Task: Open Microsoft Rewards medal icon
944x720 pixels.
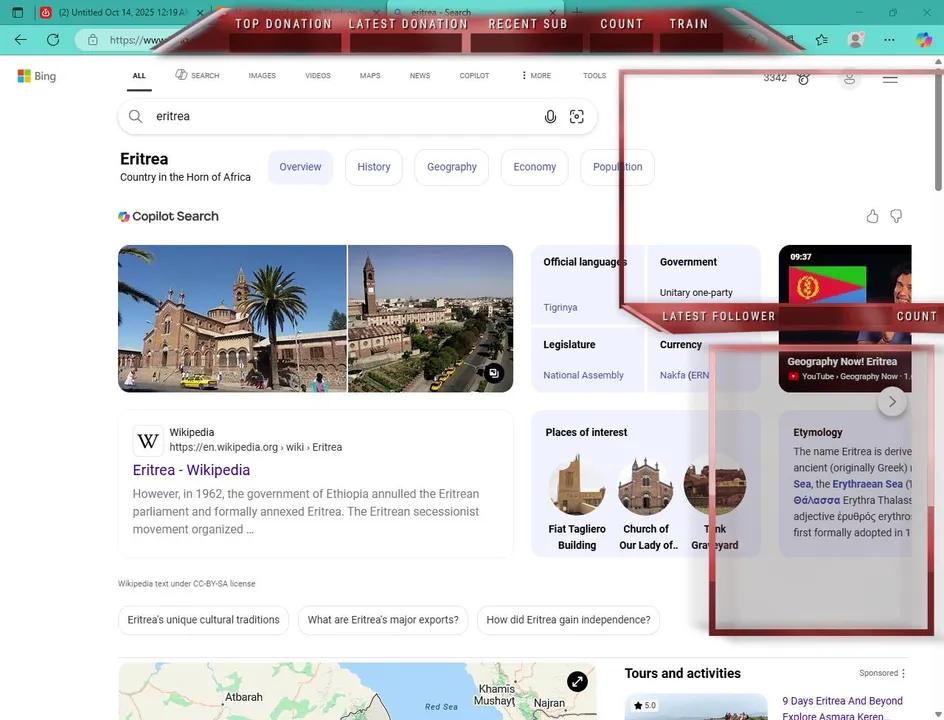Action: click(803, 78)
